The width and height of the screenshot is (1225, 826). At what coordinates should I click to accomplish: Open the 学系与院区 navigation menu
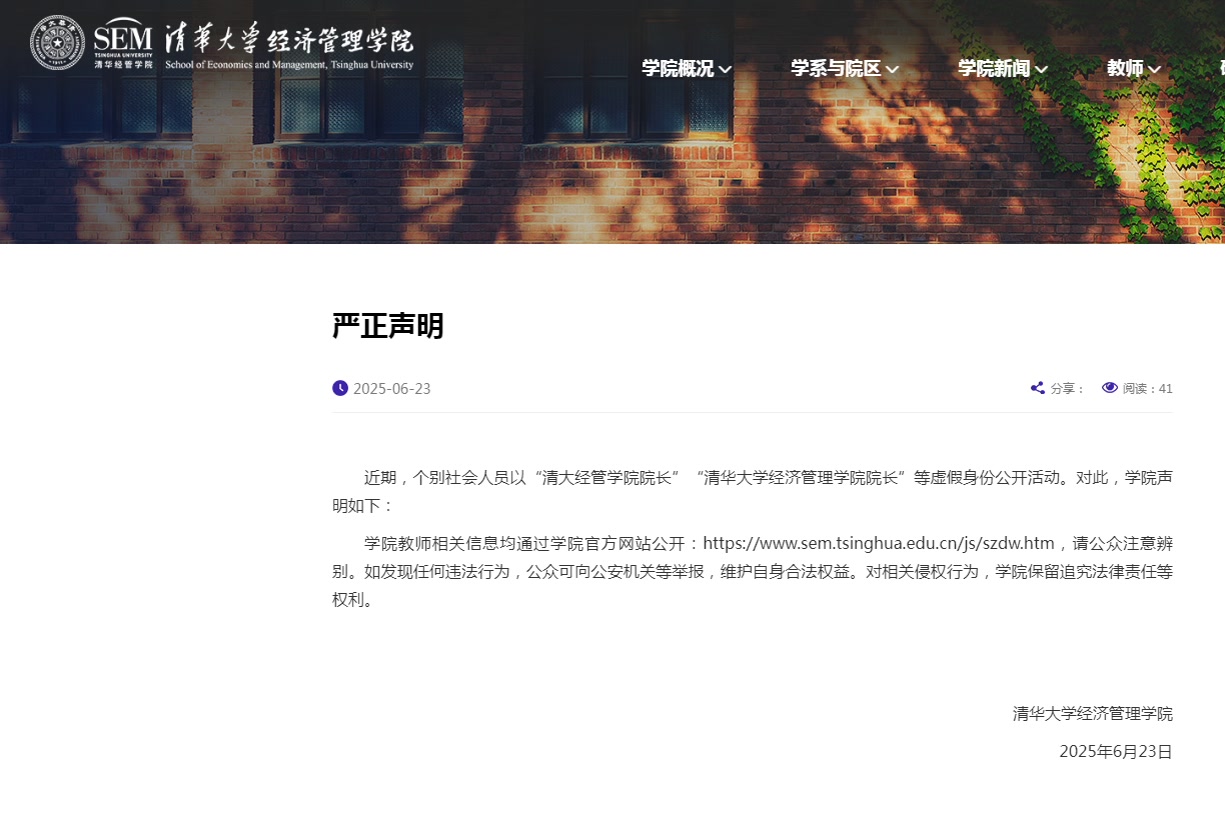point(835,68)
